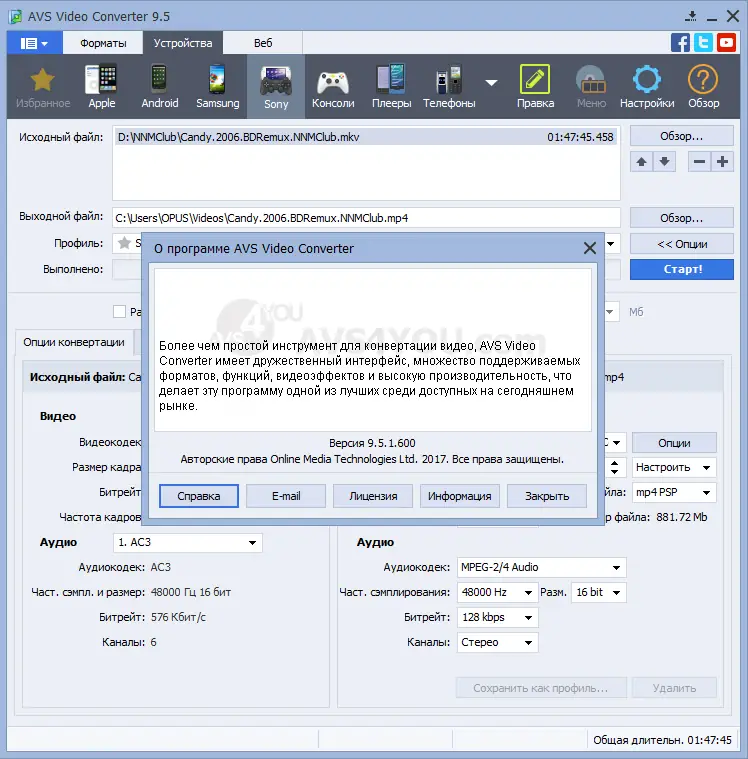Tick the checkbox below the progress bar
Screen dimensions: 748x759
119,311
